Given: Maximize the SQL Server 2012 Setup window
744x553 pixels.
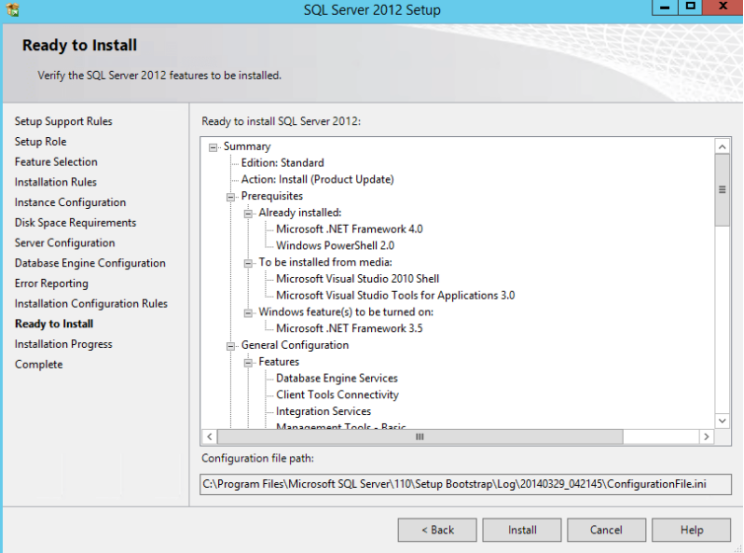Looking at the screenshot, I should tap(690, 8).
